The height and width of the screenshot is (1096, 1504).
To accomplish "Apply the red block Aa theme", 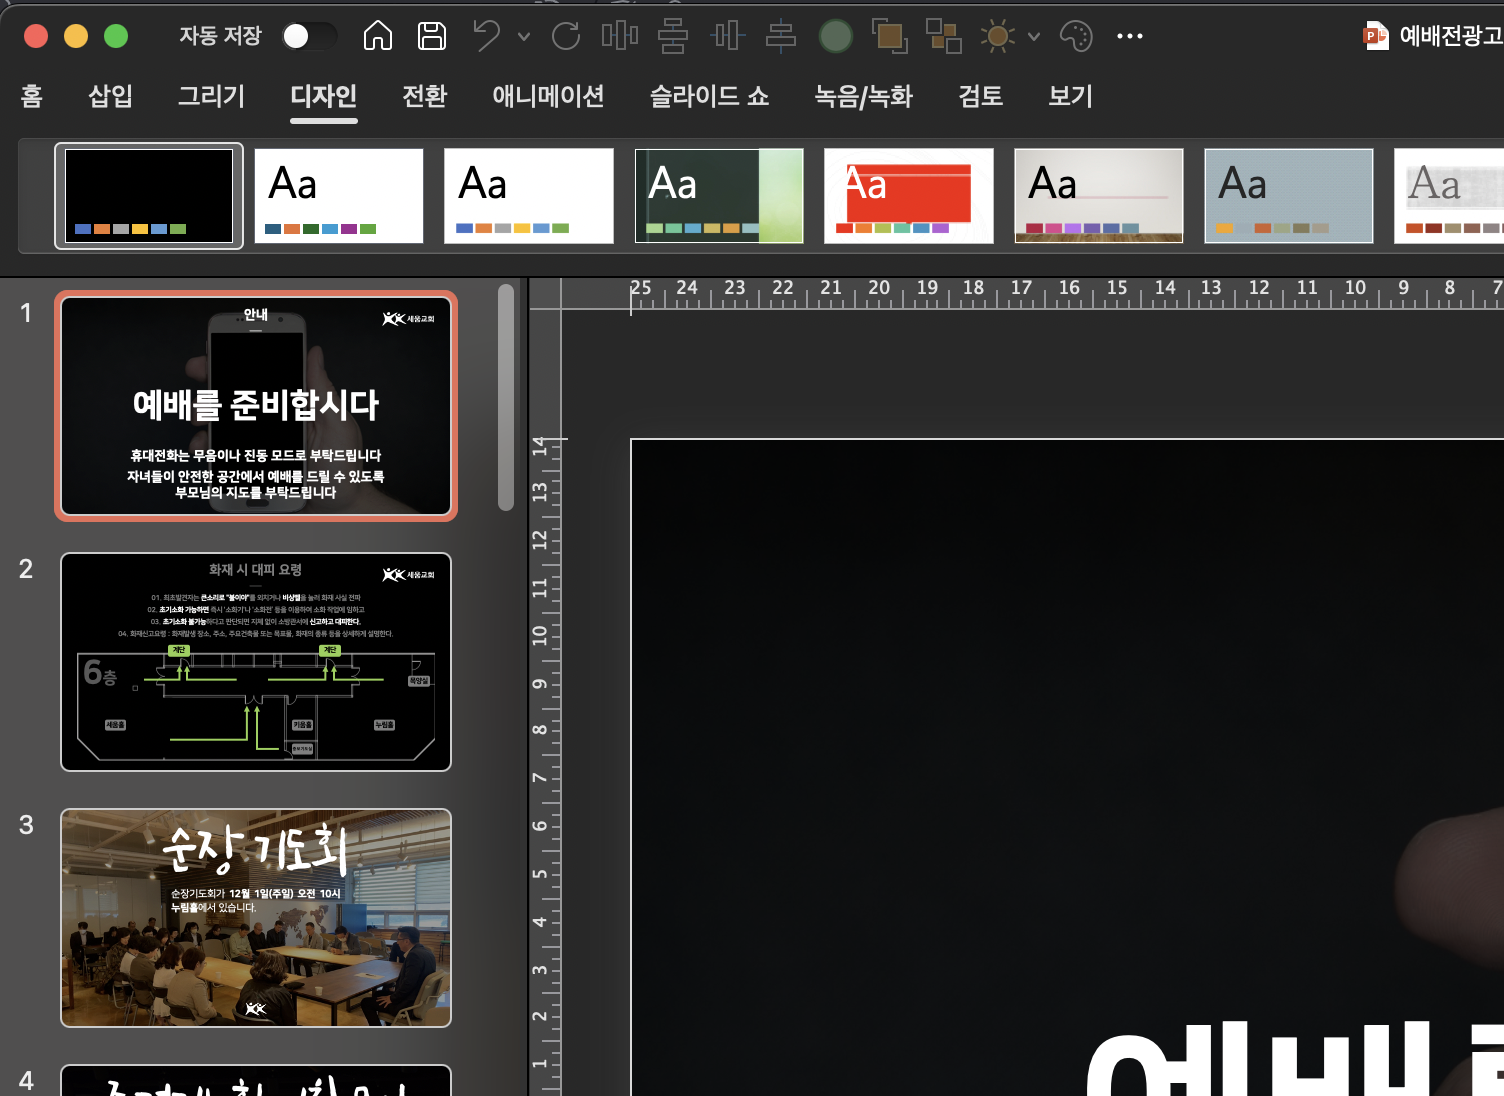I will point(909,196).
